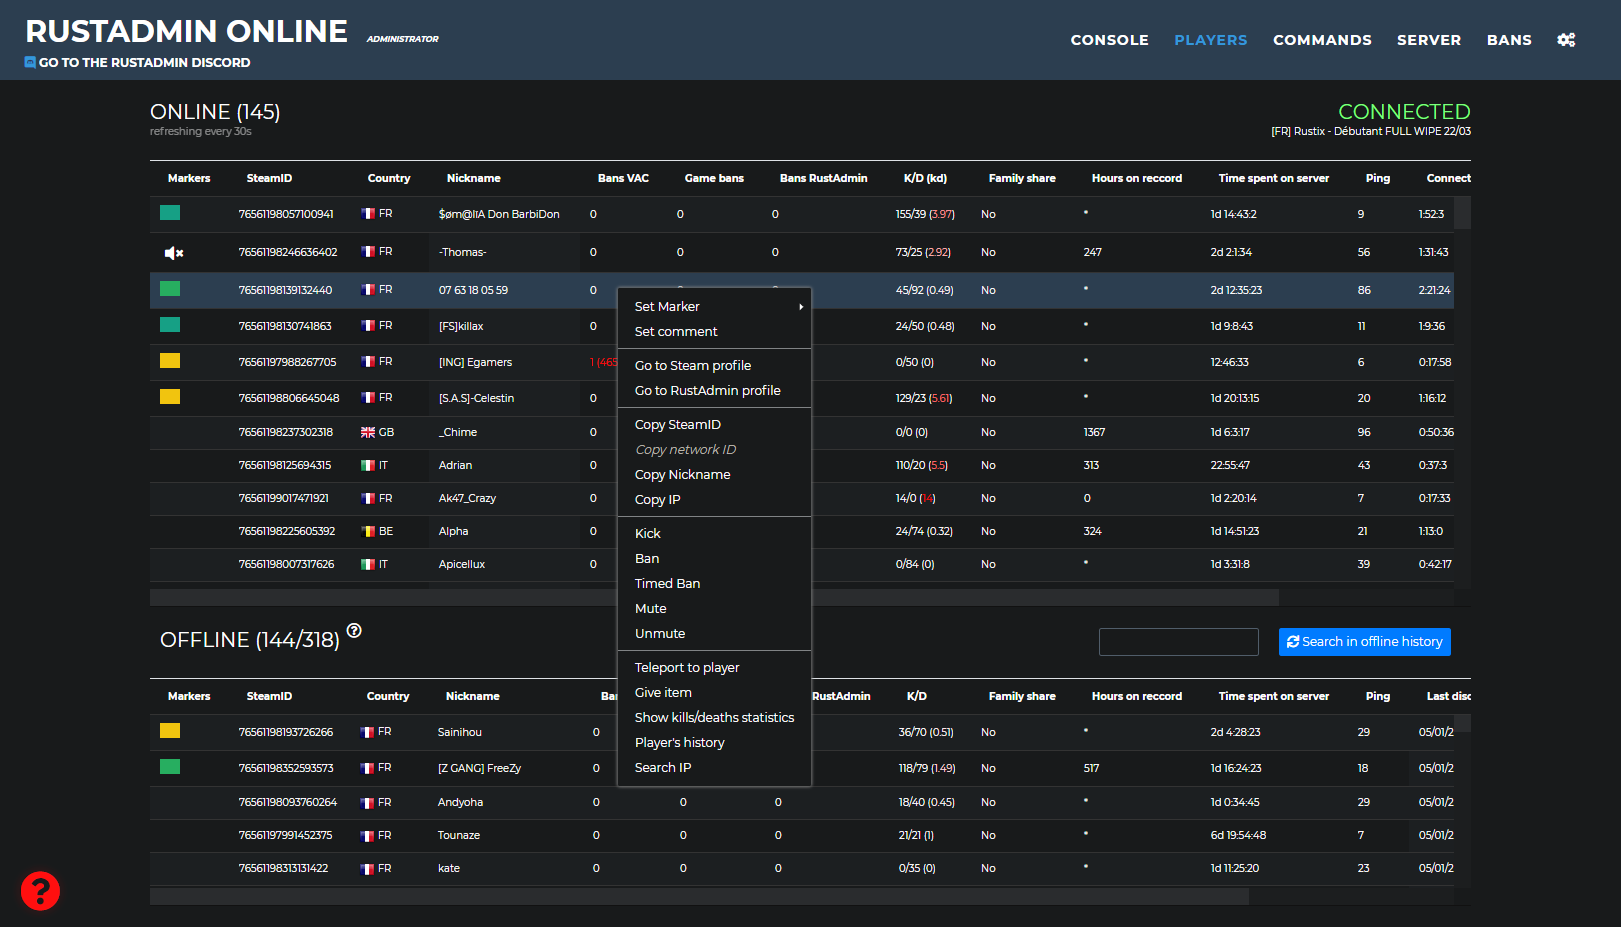Select nickname Ak47_Crazy
1621x927 pixels.
click(x=467, y=499)
